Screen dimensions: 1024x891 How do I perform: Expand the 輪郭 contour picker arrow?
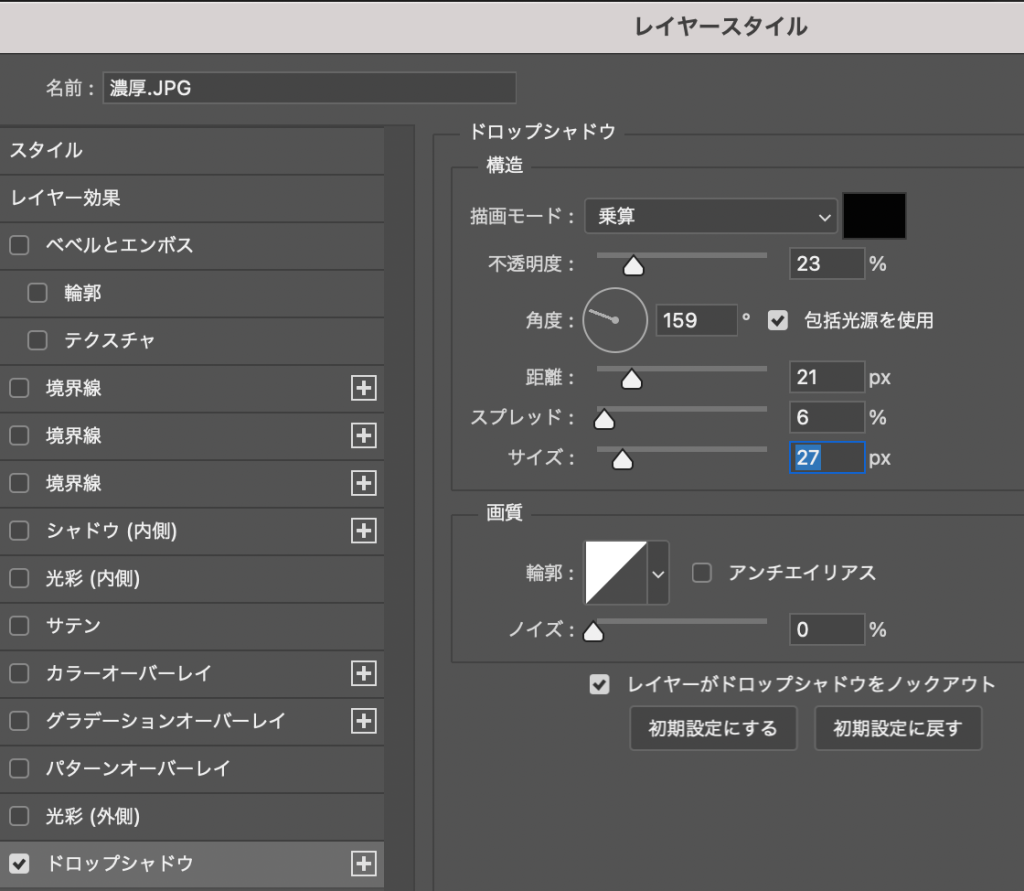pyautogui.click(x=658, y=573)
